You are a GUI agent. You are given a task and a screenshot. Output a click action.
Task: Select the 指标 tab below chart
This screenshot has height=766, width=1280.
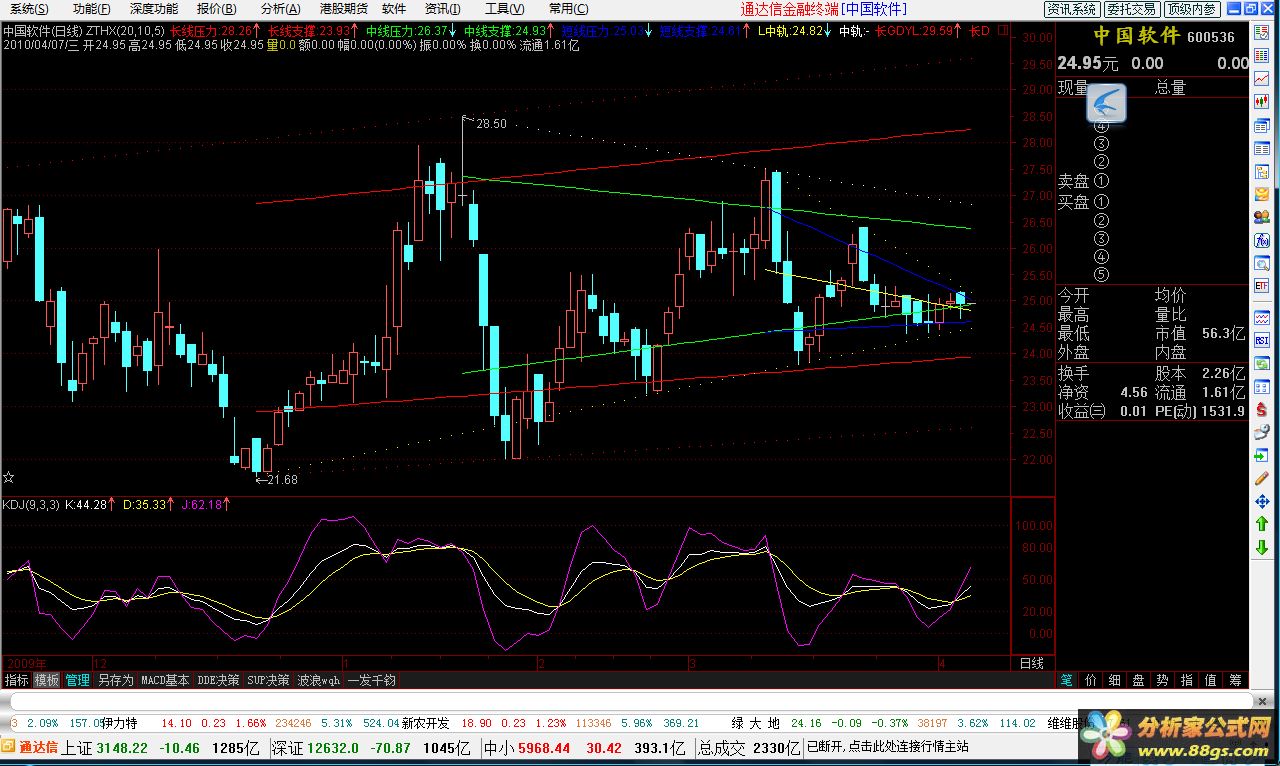(x=16, y=680)
